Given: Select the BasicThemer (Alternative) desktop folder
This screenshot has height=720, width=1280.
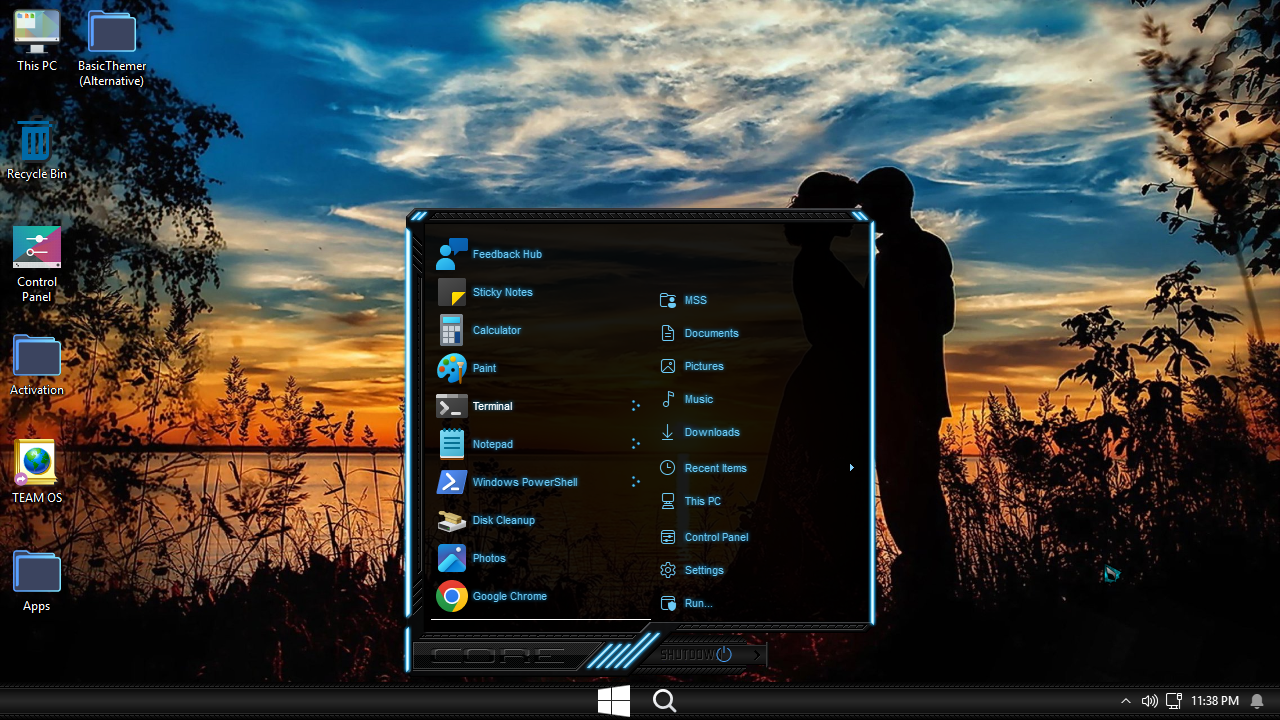Looking at the screenshot, I should point(112,48).
